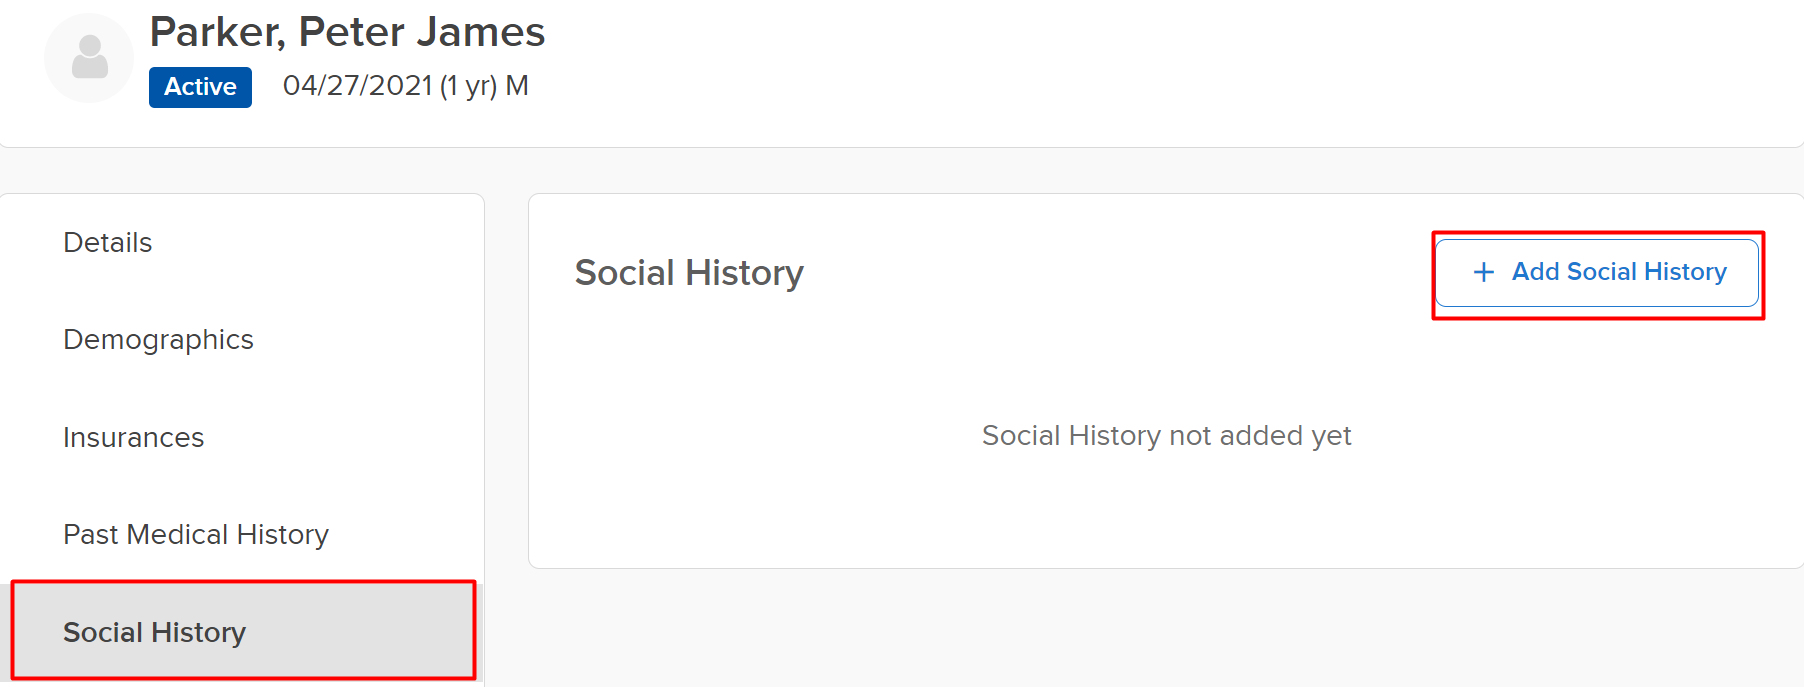Open the Details section
Screen dimensions: 1804x687
click(x=108, y=243)
